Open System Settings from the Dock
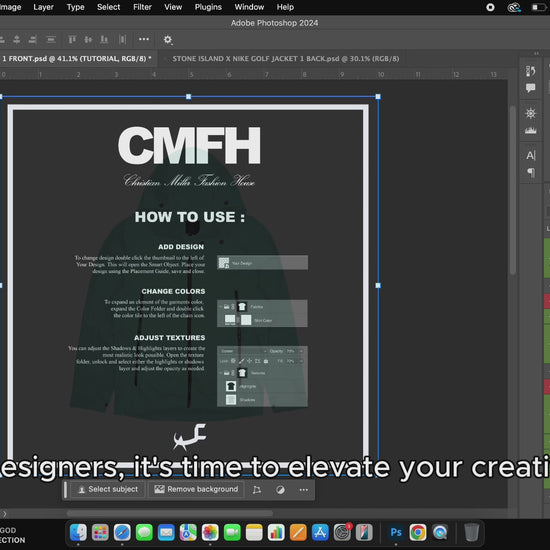Image resolution: width=550 pixels, height=550 pixels. point(342,532)
